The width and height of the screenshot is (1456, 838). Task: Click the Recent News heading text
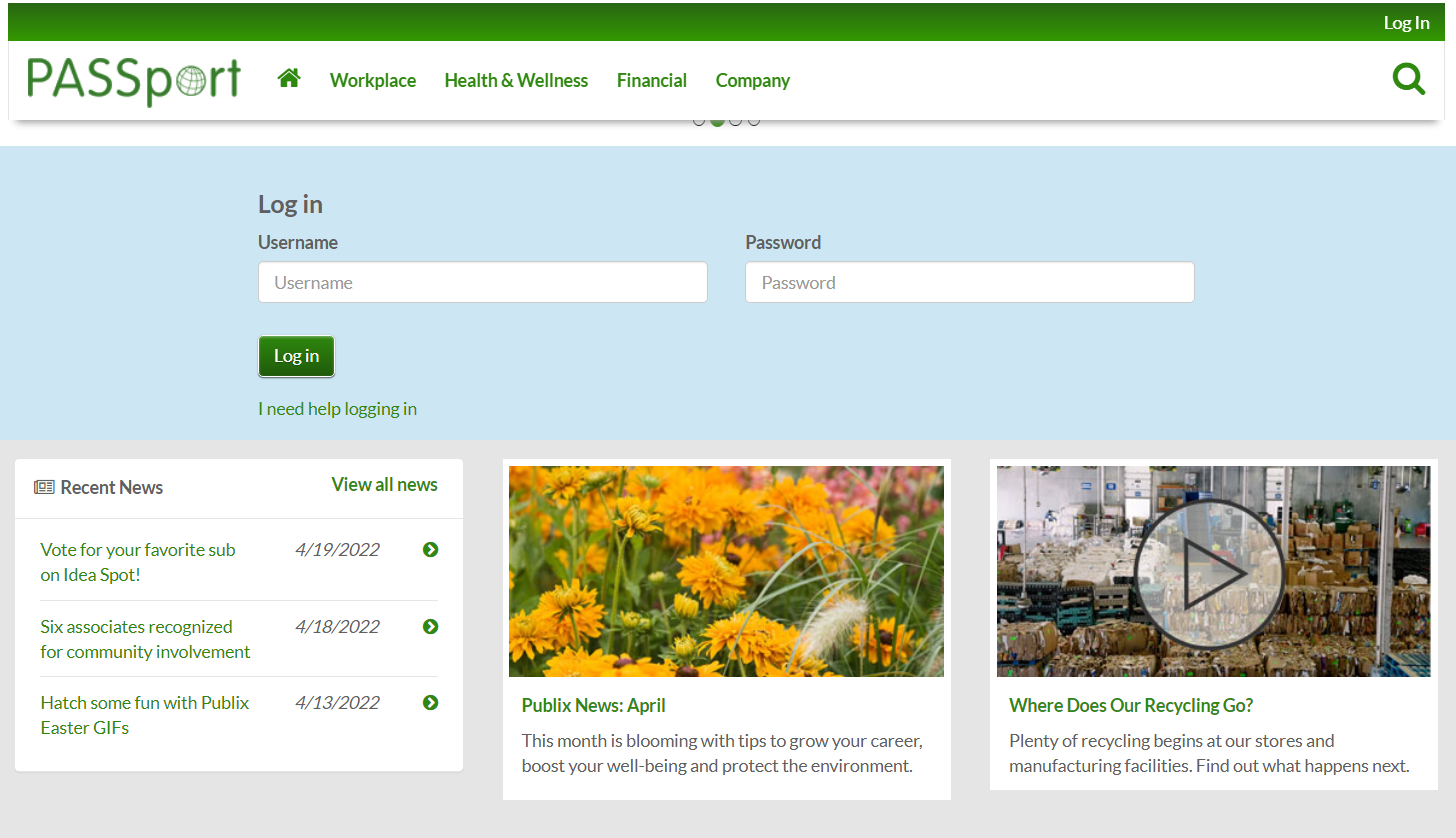click(112, 487)
